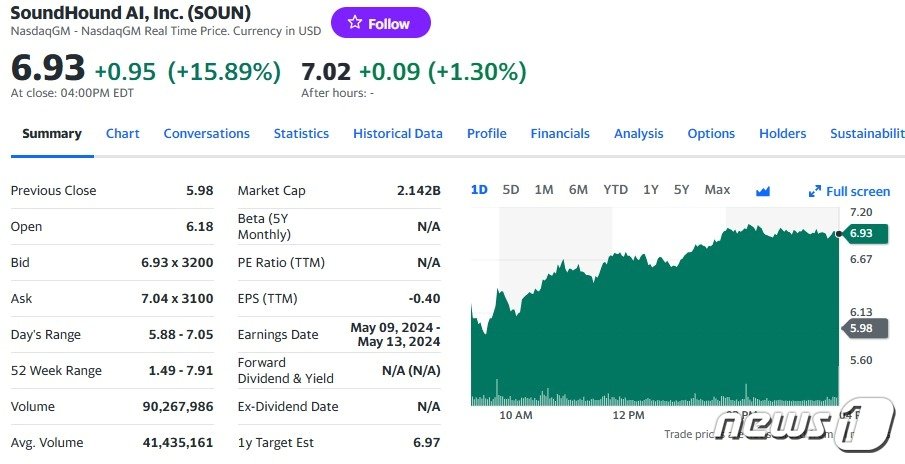
Task: Click the 6.93 current price marker on chart
Action: (x=860, y=233)
